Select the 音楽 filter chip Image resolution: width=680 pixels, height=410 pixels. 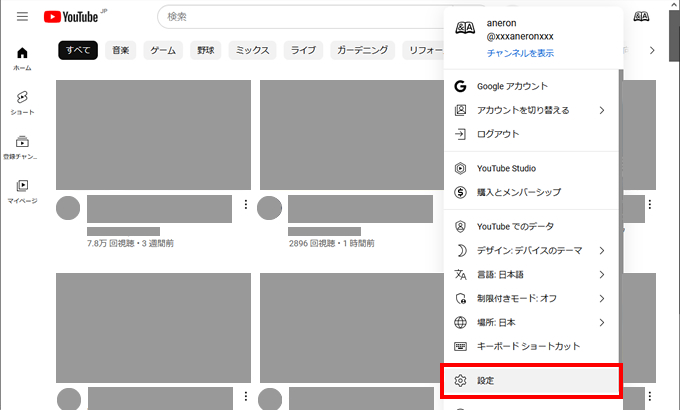[x=121, y=50]
